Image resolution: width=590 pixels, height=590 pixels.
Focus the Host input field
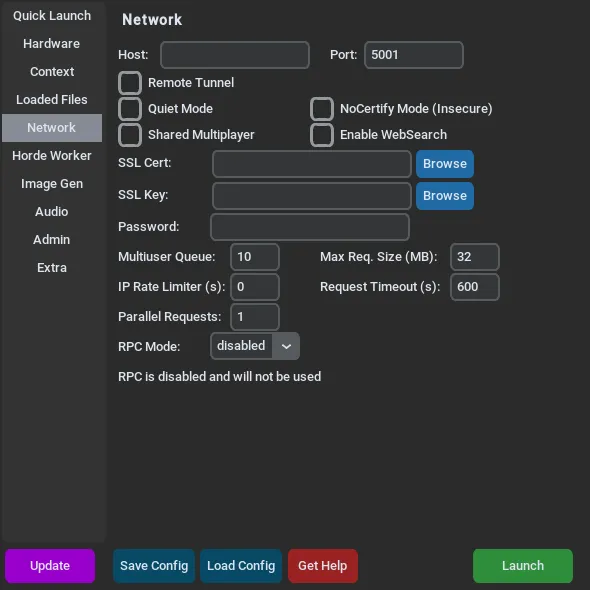tap(235, 55)
